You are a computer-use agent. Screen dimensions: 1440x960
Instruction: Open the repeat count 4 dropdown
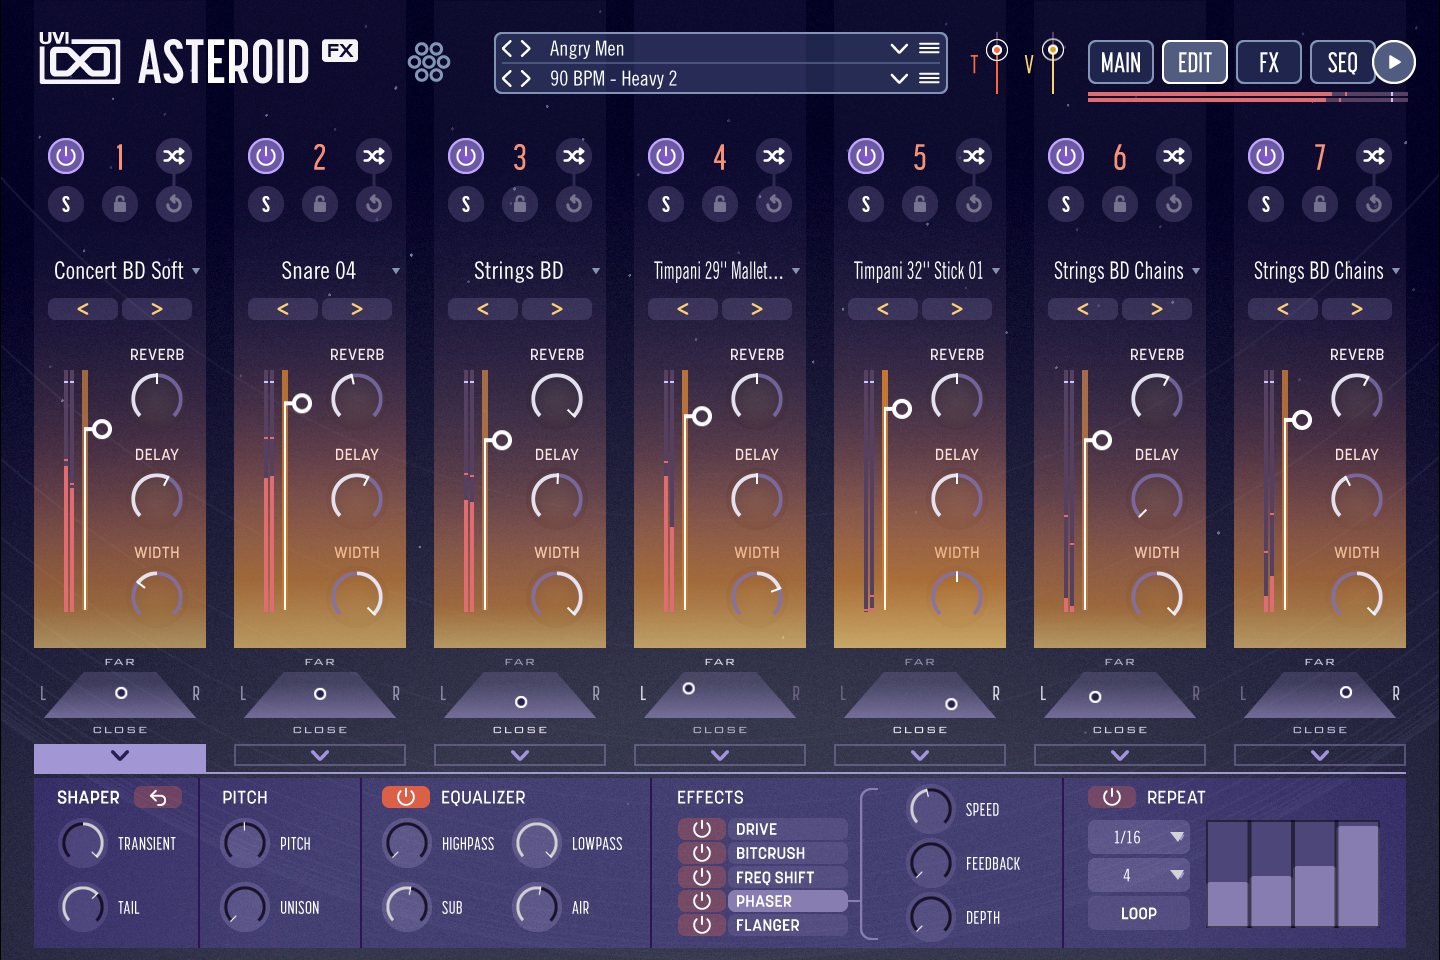(1139, 875)
